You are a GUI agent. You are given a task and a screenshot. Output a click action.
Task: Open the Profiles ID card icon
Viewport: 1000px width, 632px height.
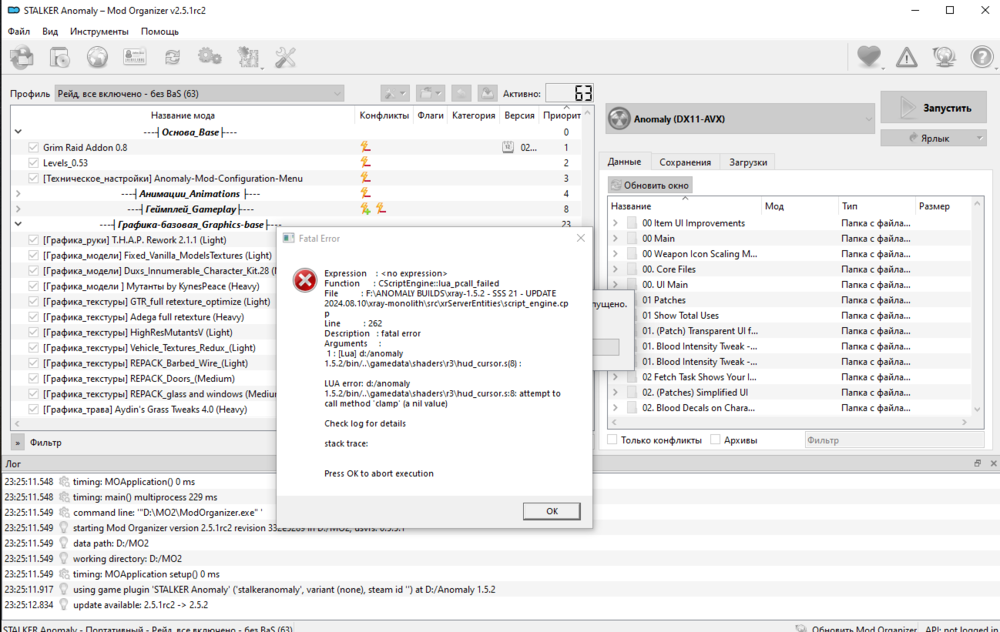pyautogui.click(x=134, y=57)
